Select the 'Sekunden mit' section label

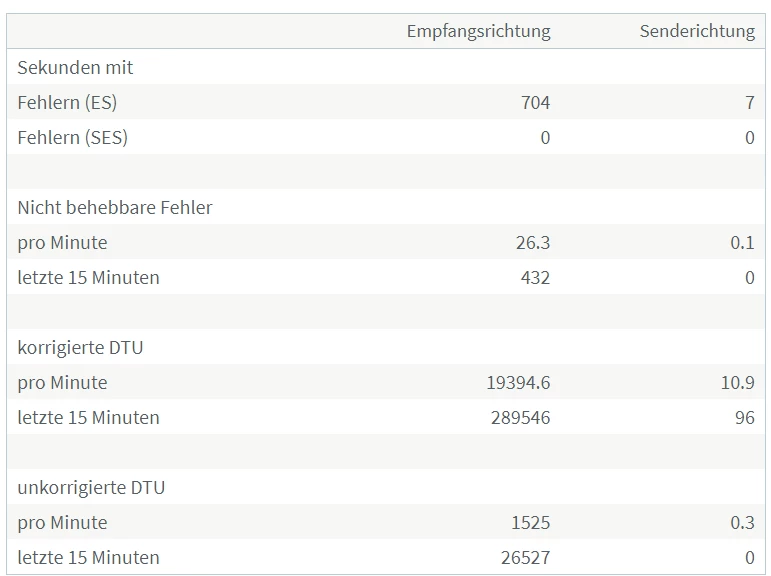tap(75, 68)
